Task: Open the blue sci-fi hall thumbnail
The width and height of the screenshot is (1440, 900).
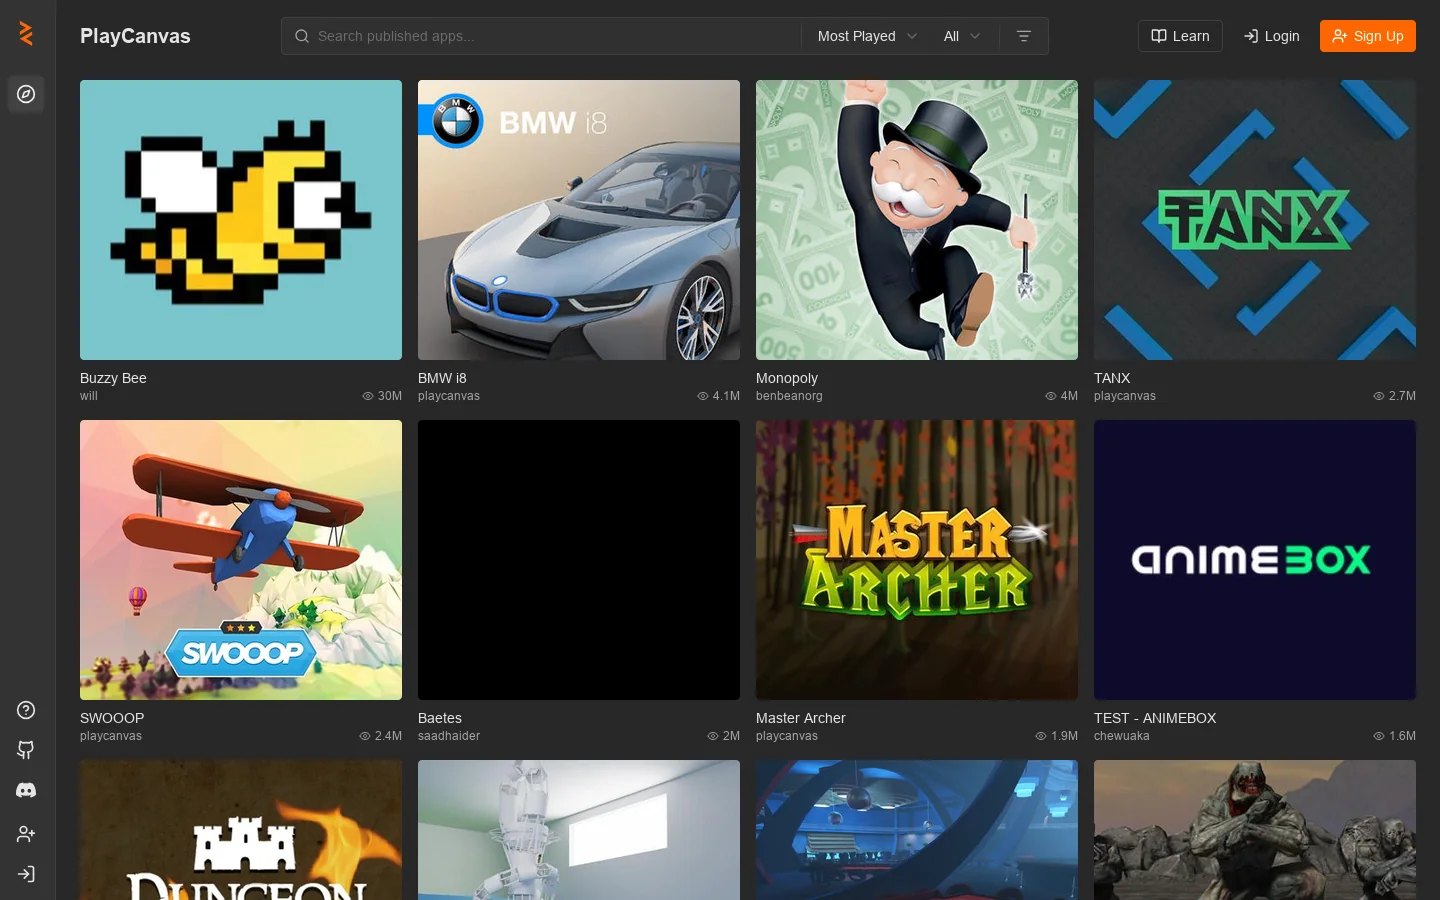Action: click(917, 830)
